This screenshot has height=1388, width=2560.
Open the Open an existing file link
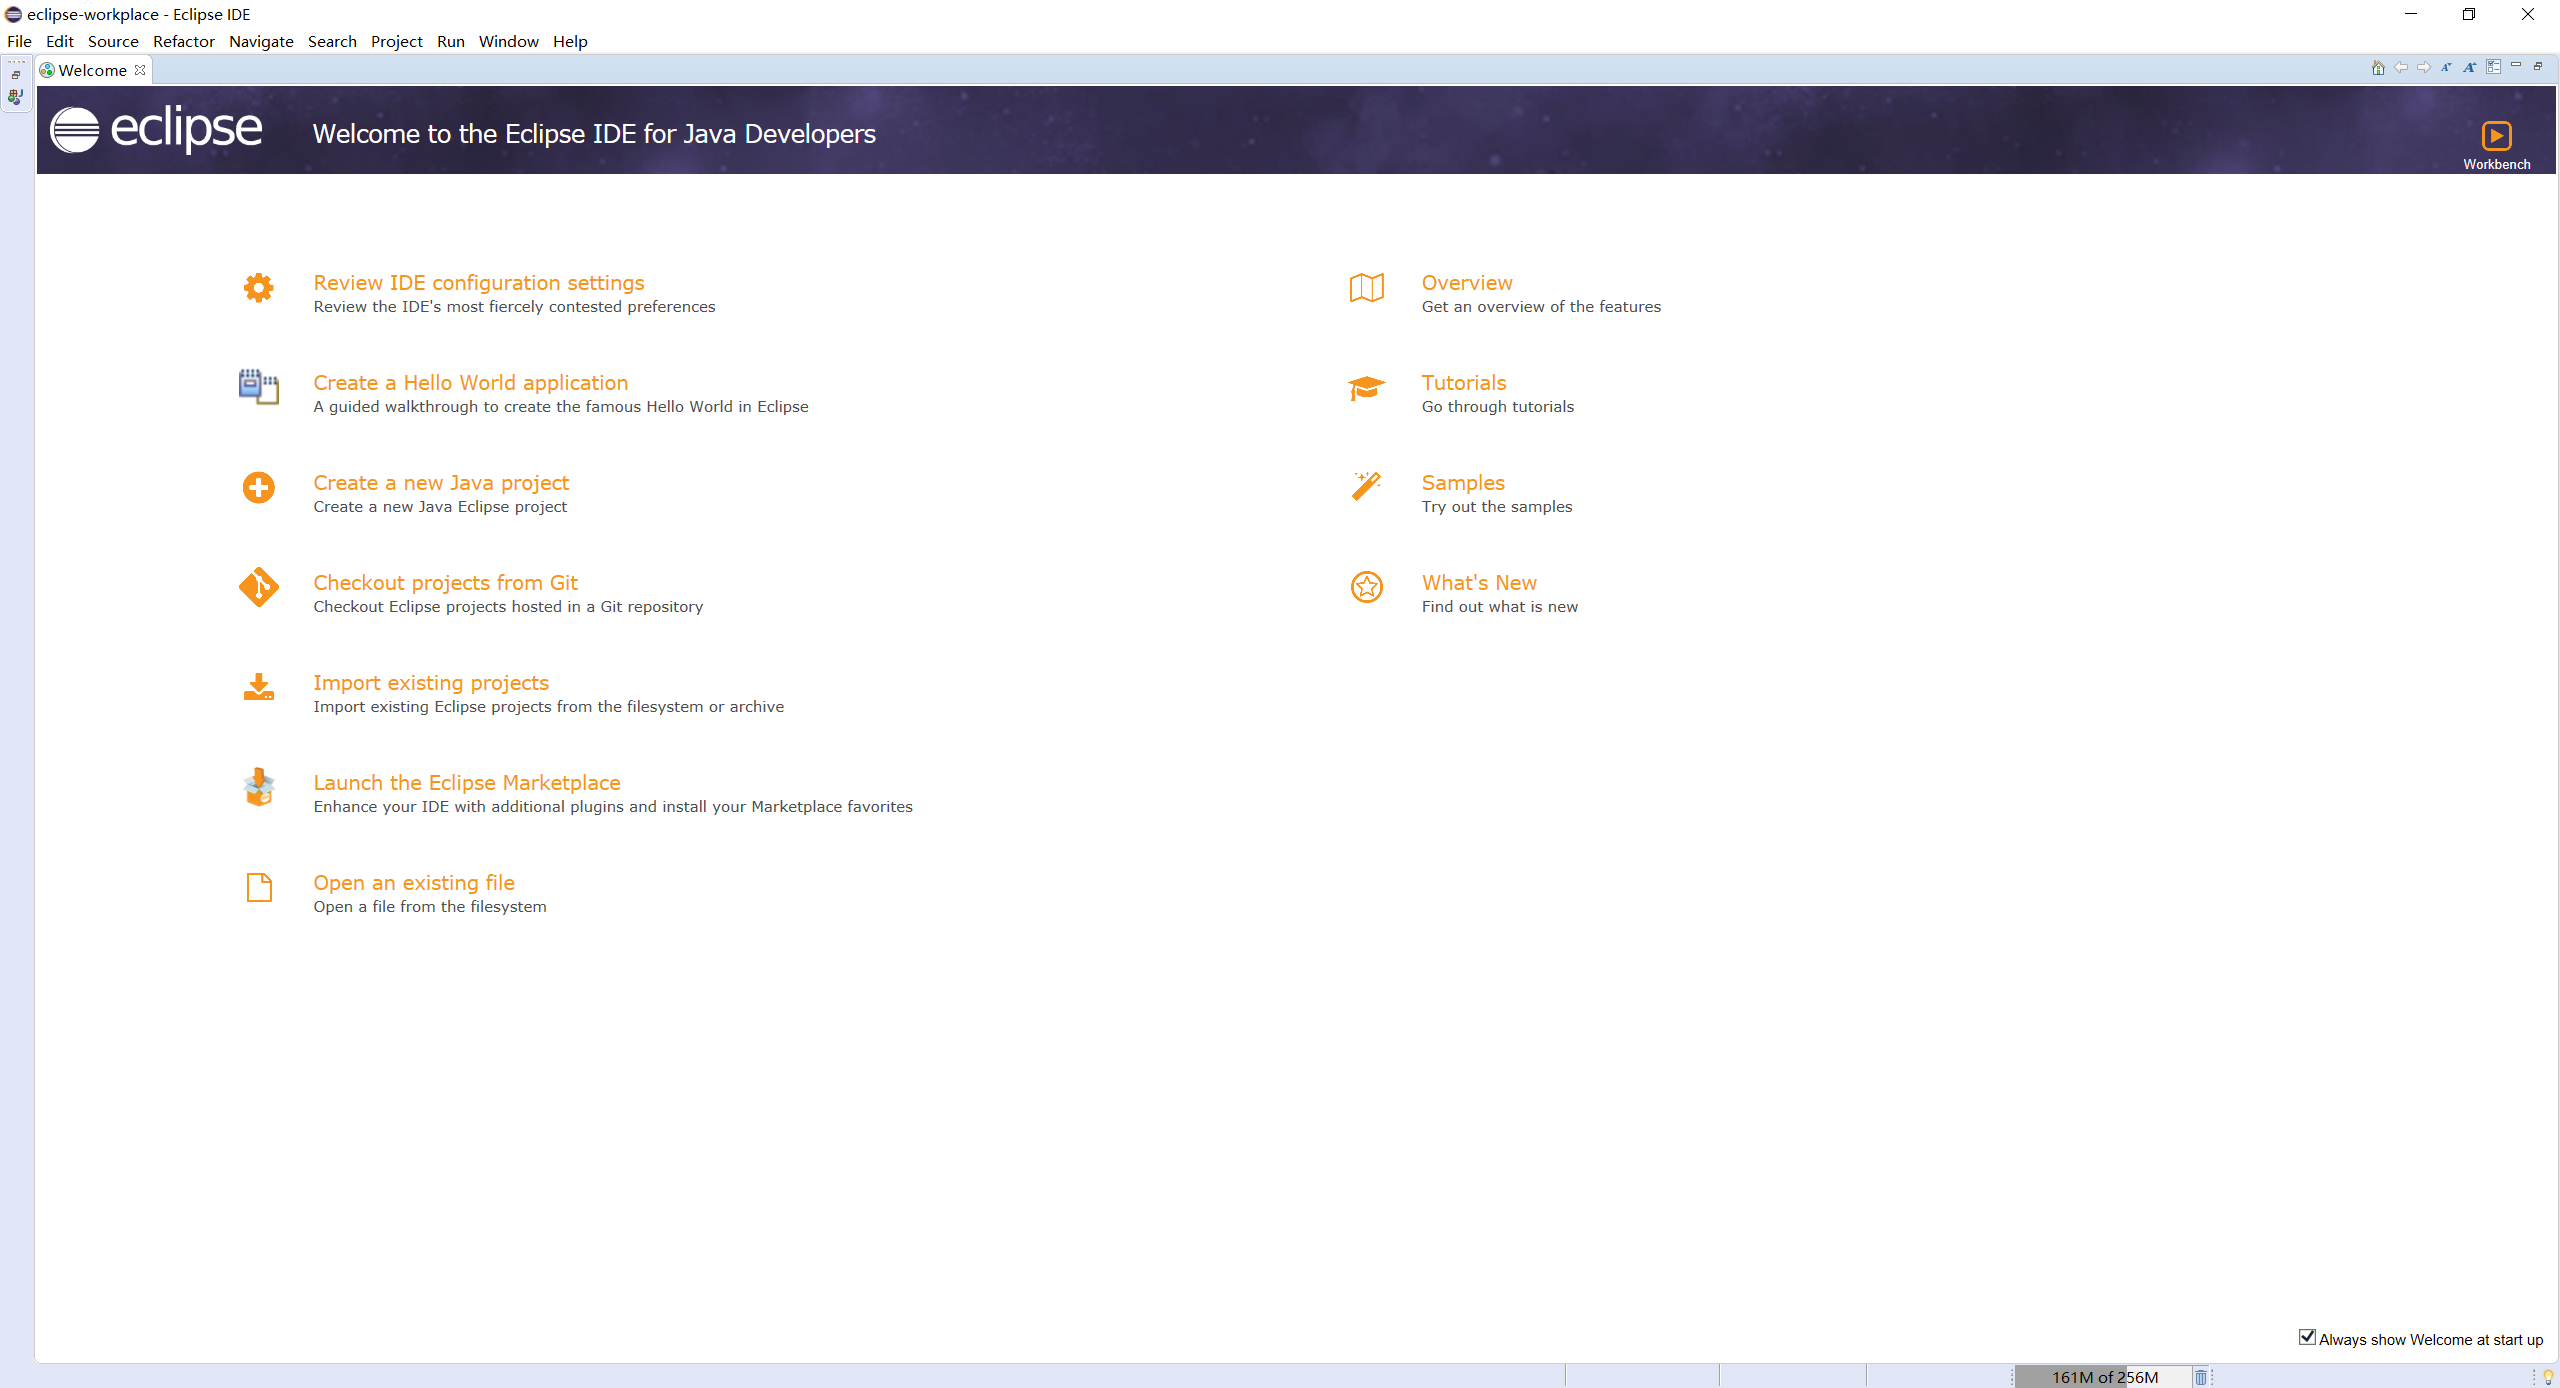coord(414,883)
